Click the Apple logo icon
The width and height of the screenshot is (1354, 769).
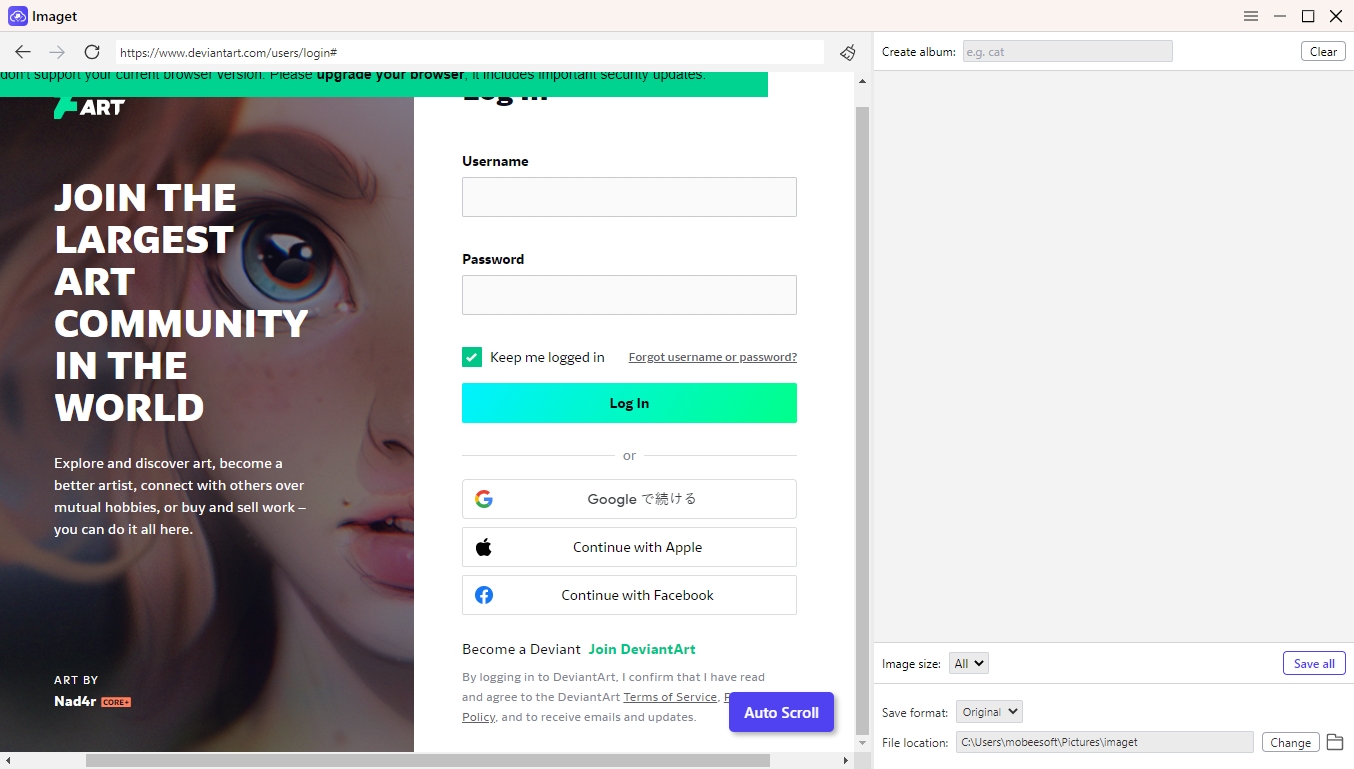tap(484, 547)
